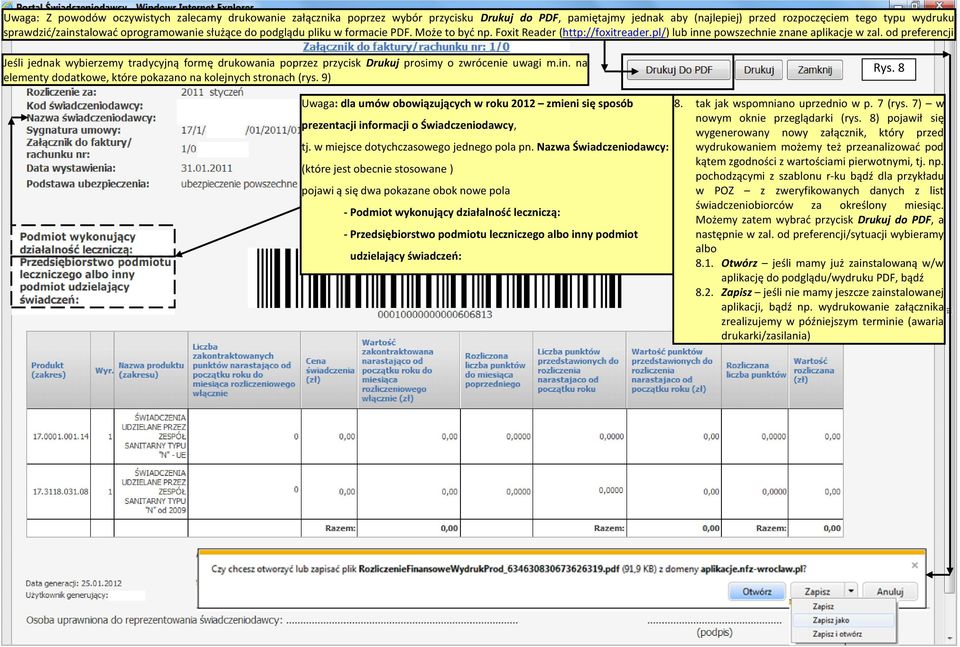Image resolution: width=960 pixels, height=647 pixels.
Task: Click the 2011 styczeń settlement period value
Action: [212, 92]
